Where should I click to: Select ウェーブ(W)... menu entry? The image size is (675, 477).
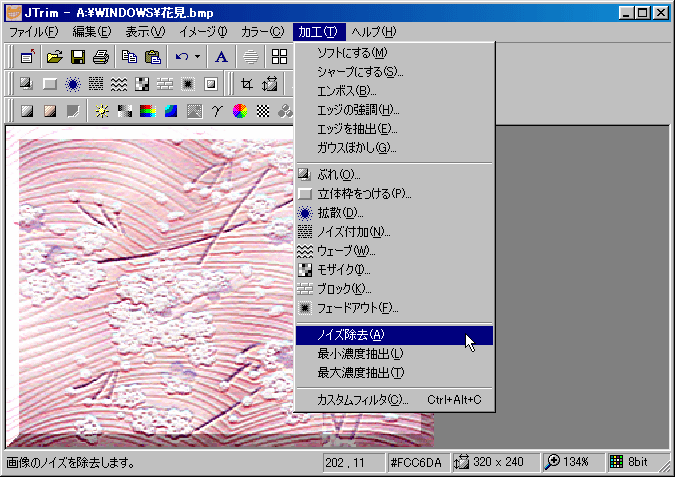coord(394,251)
